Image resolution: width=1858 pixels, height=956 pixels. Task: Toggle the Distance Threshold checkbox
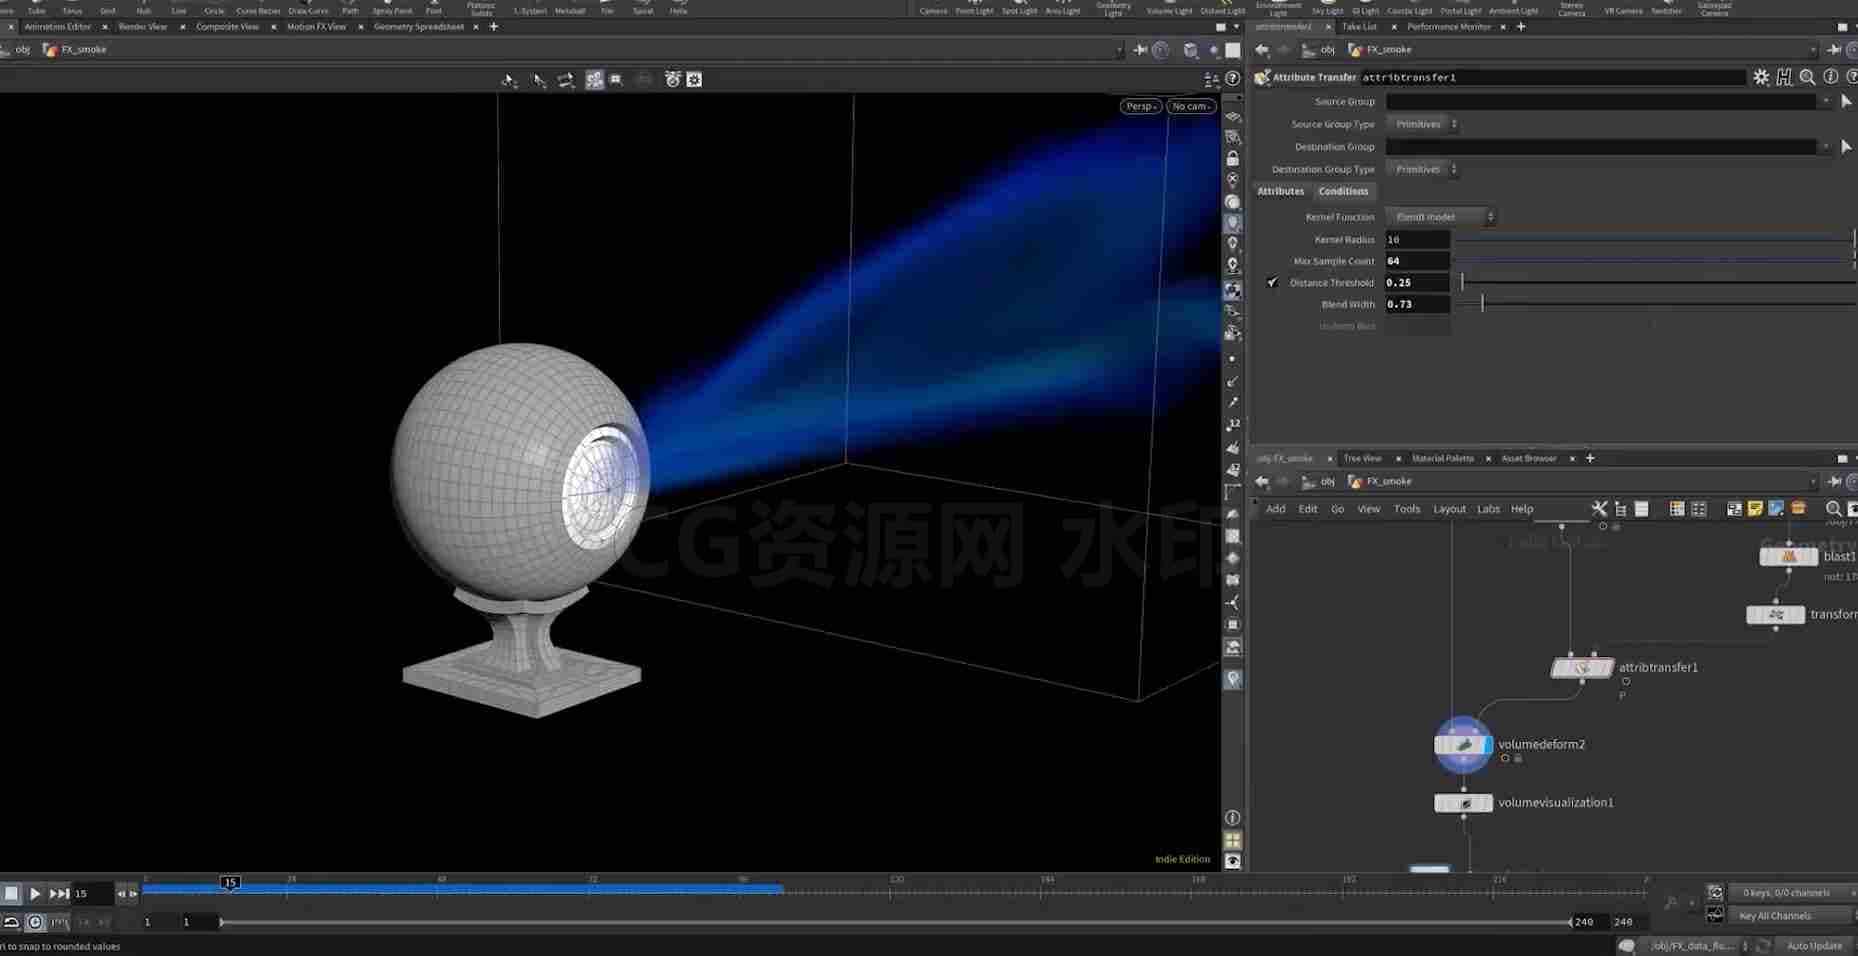(1272, 283)
